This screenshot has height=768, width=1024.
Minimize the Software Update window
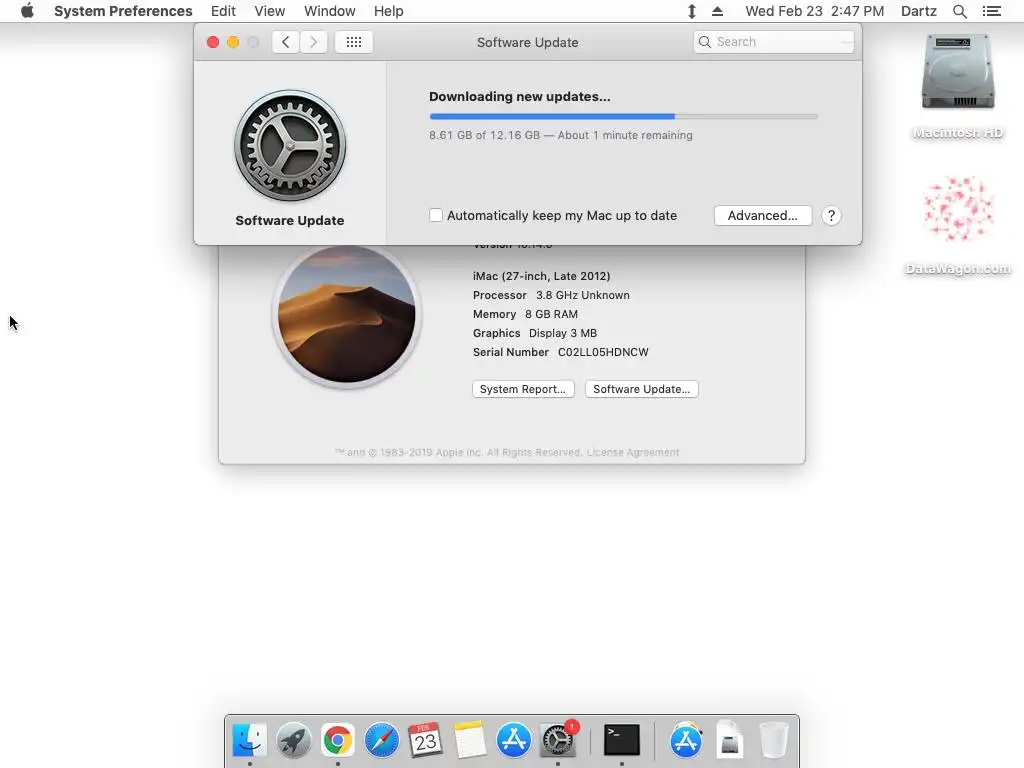pyautogui.click(x=233, y=42)
